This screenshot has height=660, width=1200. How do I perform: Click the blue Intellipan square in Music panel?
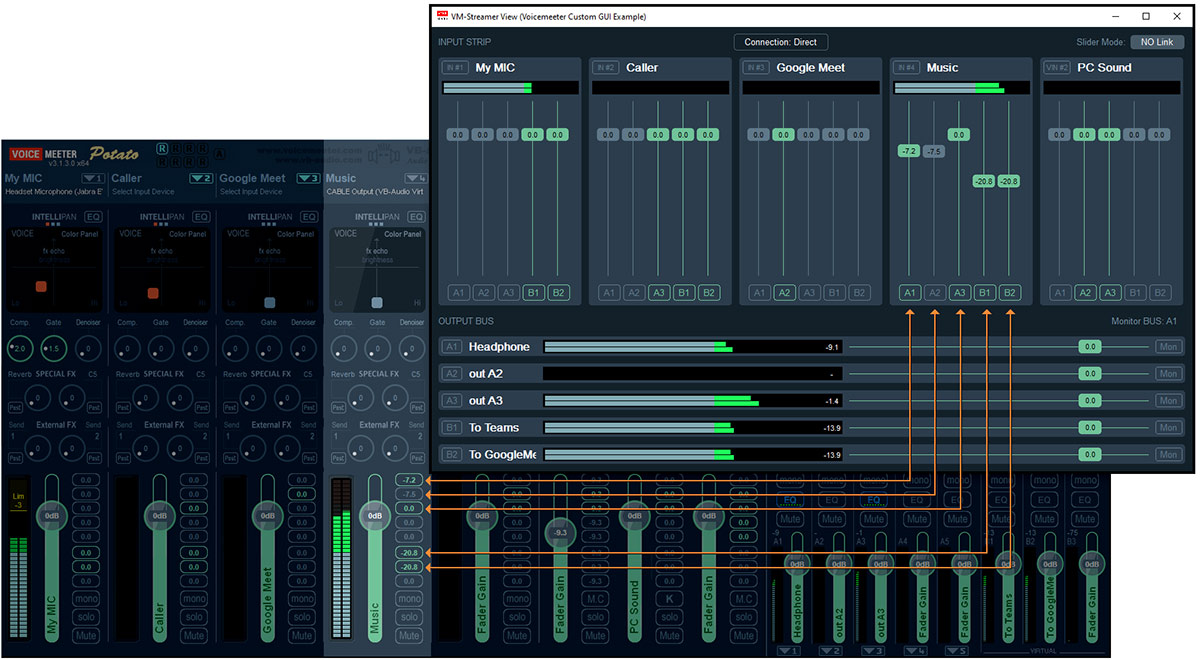tap(377, 302)
